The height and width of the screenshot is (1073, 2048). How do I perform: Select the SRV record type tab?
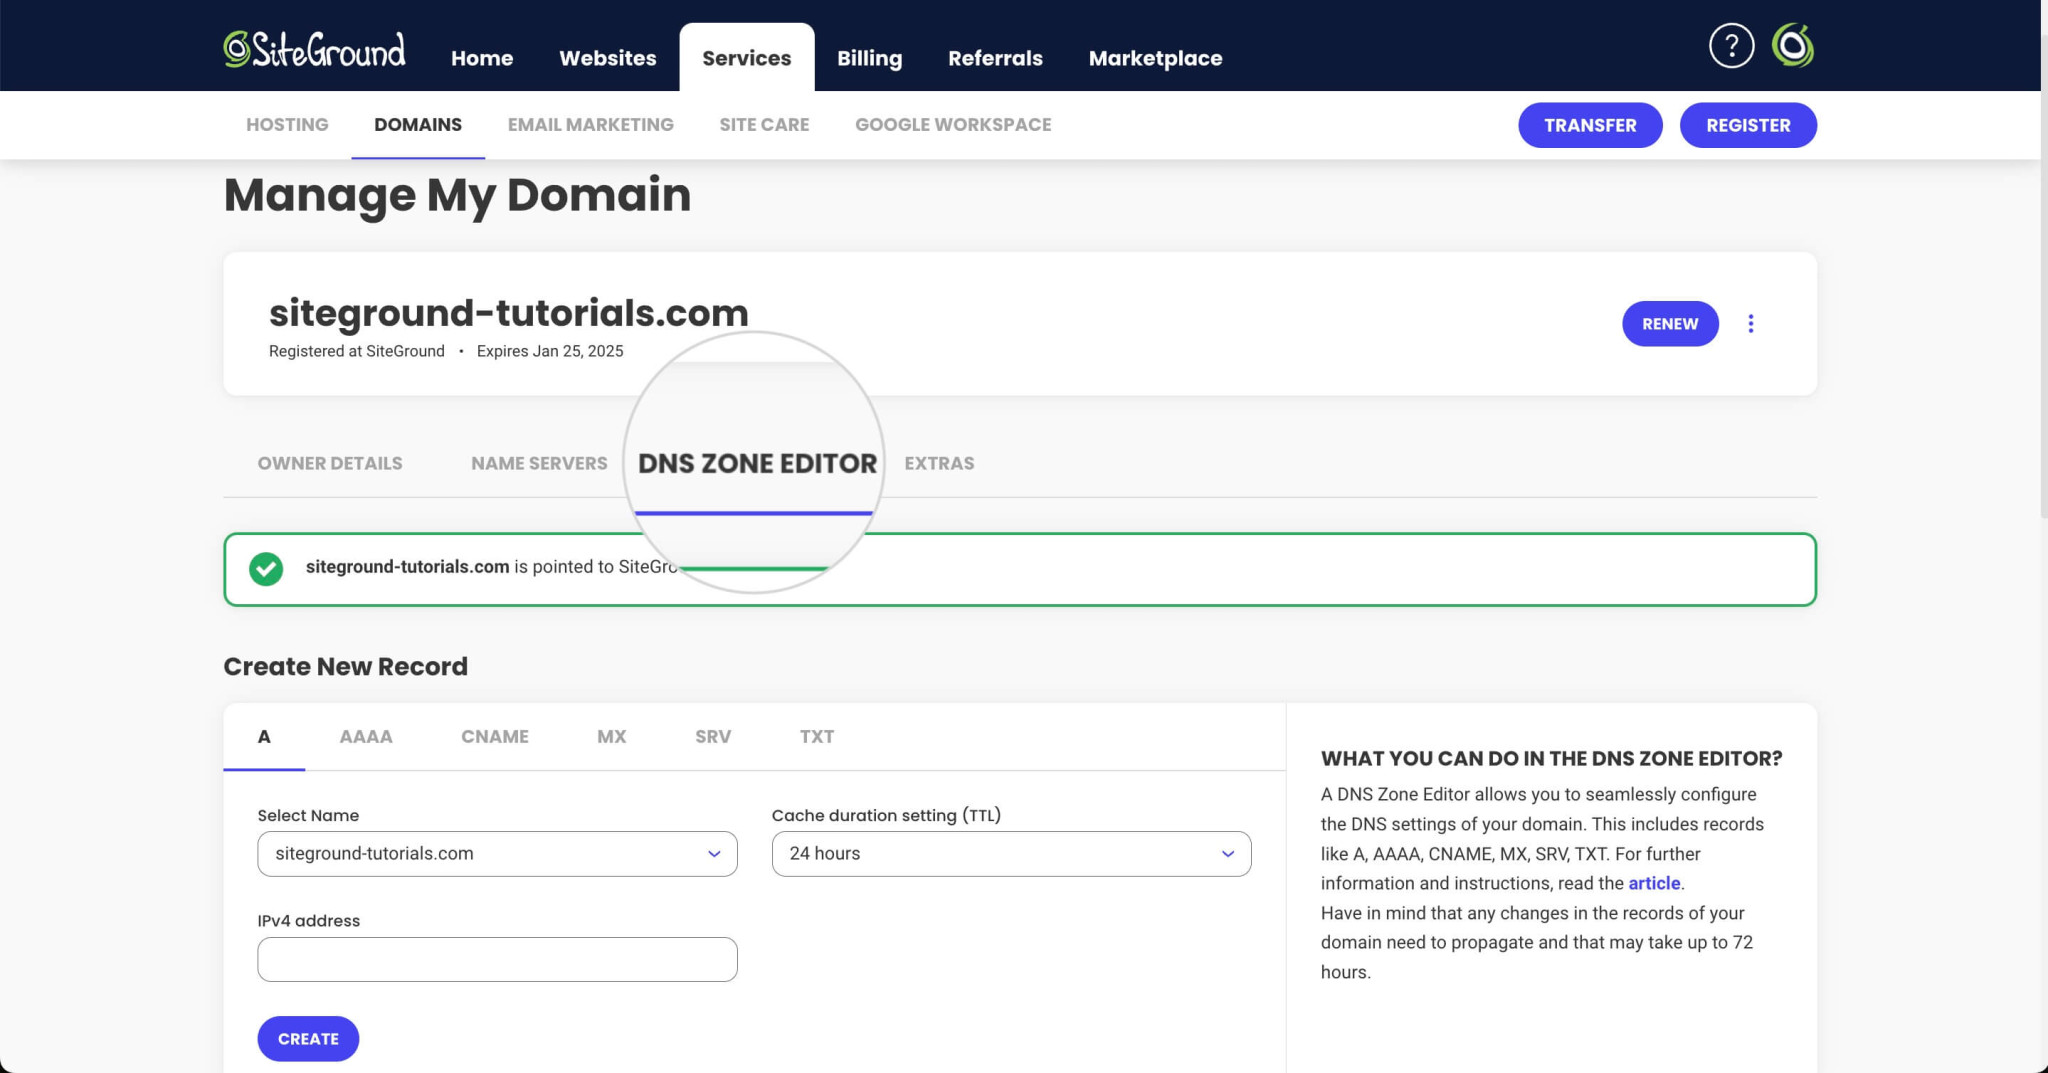pyautogui.click(x=713, y=737)
